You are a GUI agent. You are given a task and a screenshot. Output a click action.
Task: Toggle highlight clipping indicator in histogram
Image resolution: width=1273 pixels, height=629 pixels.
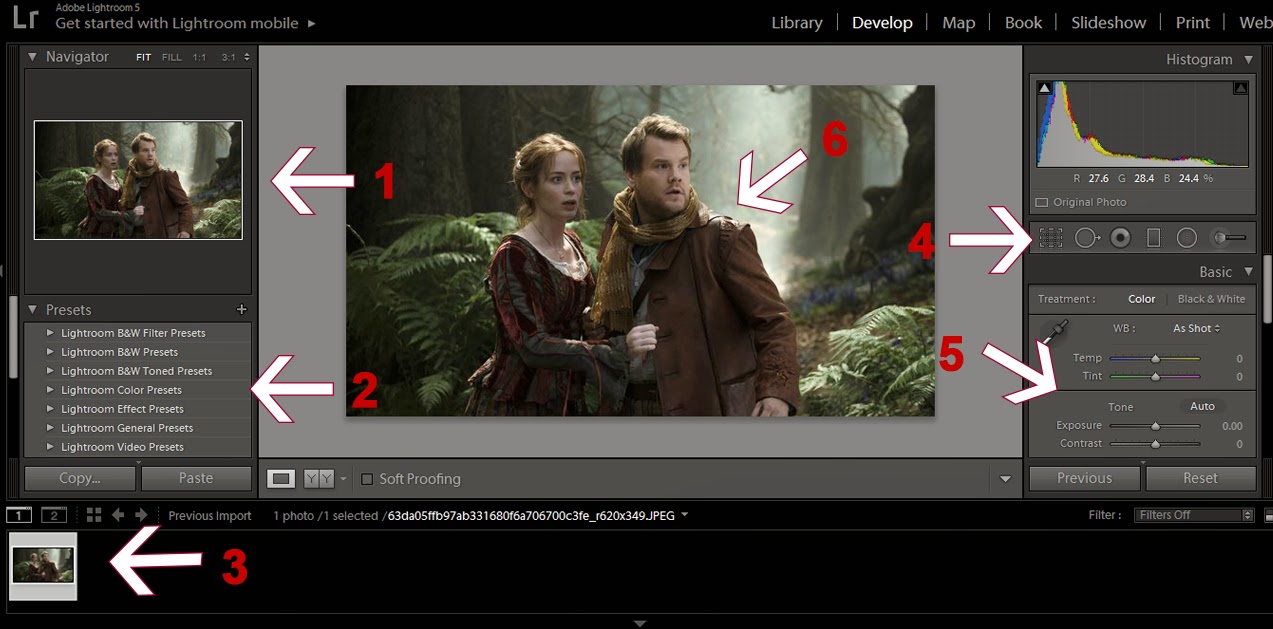1241,89
